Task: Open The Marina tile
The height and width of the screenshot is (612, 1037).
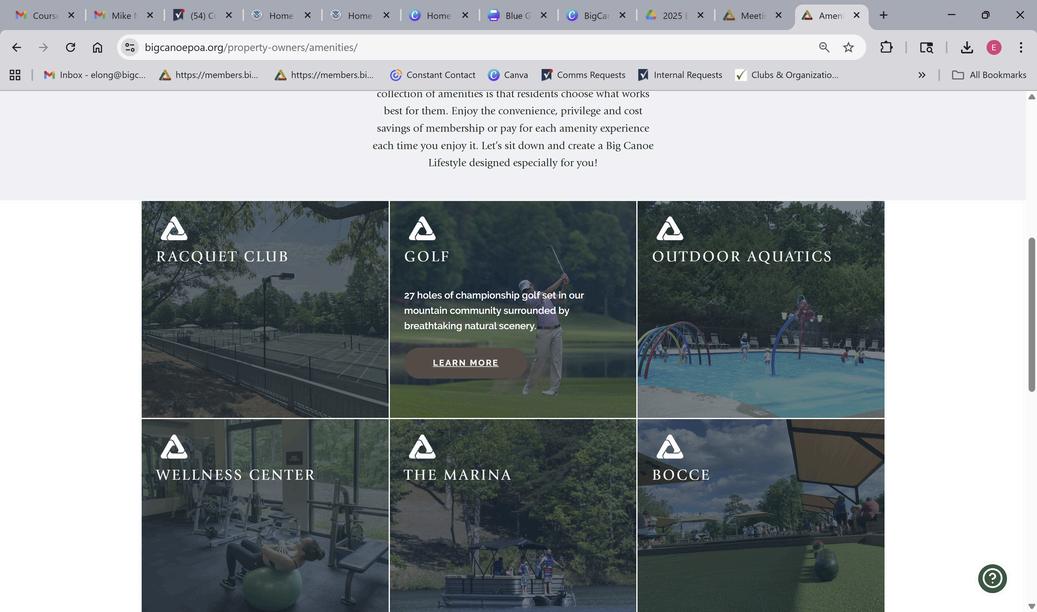Action: [513, 515]
